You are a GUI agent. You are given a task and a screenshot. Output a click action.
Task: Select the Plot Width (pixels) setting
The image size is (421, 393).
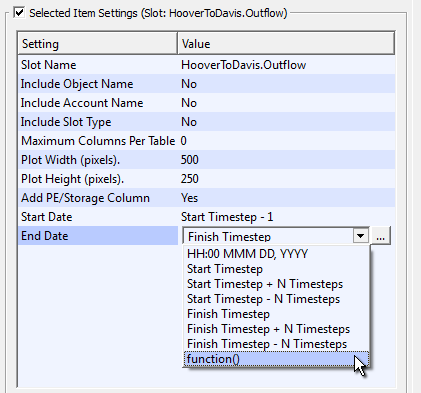pos(98,160)
